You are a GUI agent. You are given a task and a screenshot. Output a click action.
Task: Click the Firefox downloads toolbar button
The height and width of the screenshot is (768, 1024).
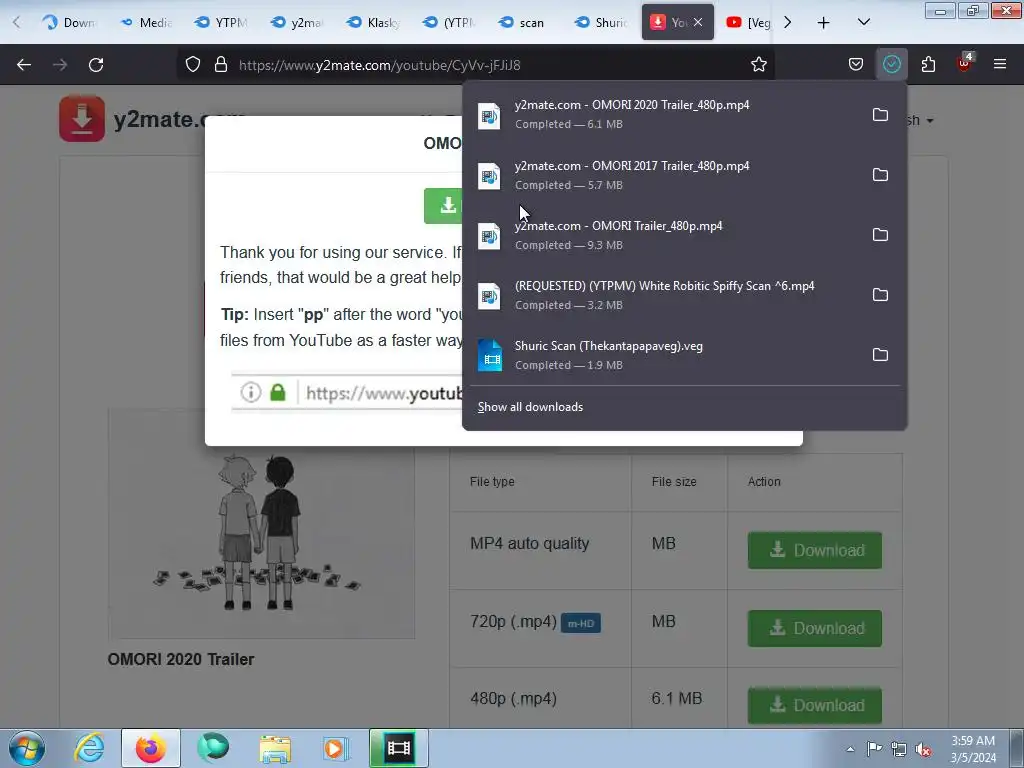point(891,64)
